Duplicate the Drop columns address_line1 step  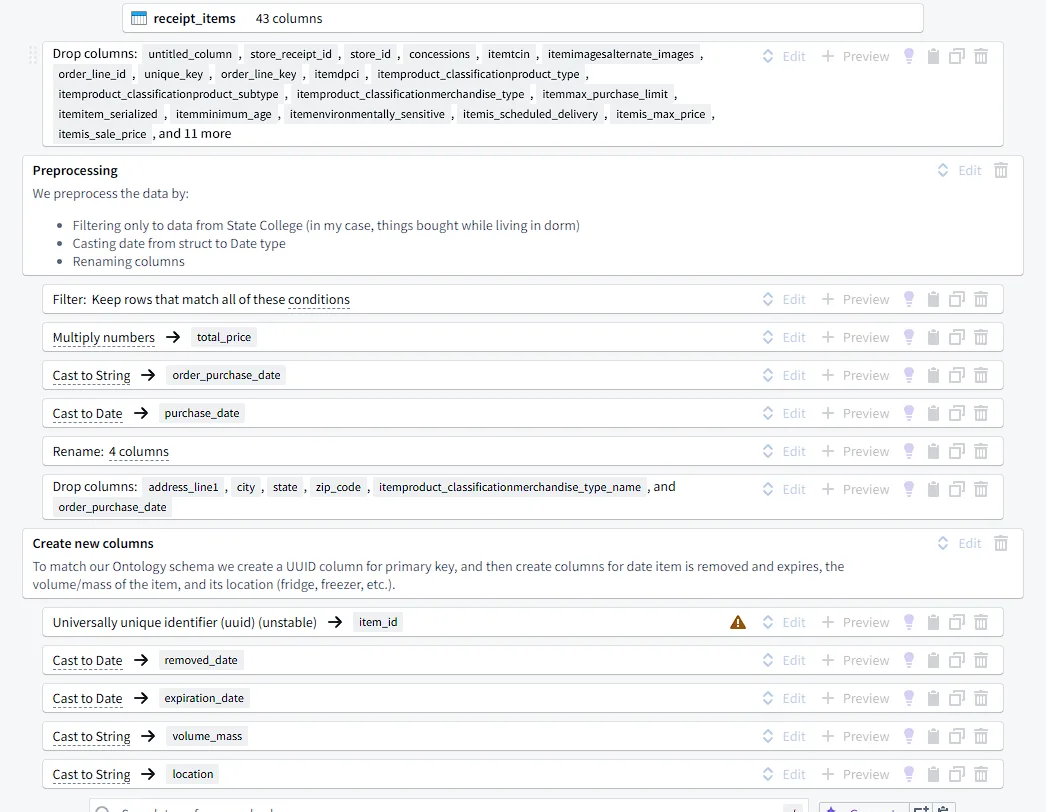pyautogui.click(x=957, y=489)
